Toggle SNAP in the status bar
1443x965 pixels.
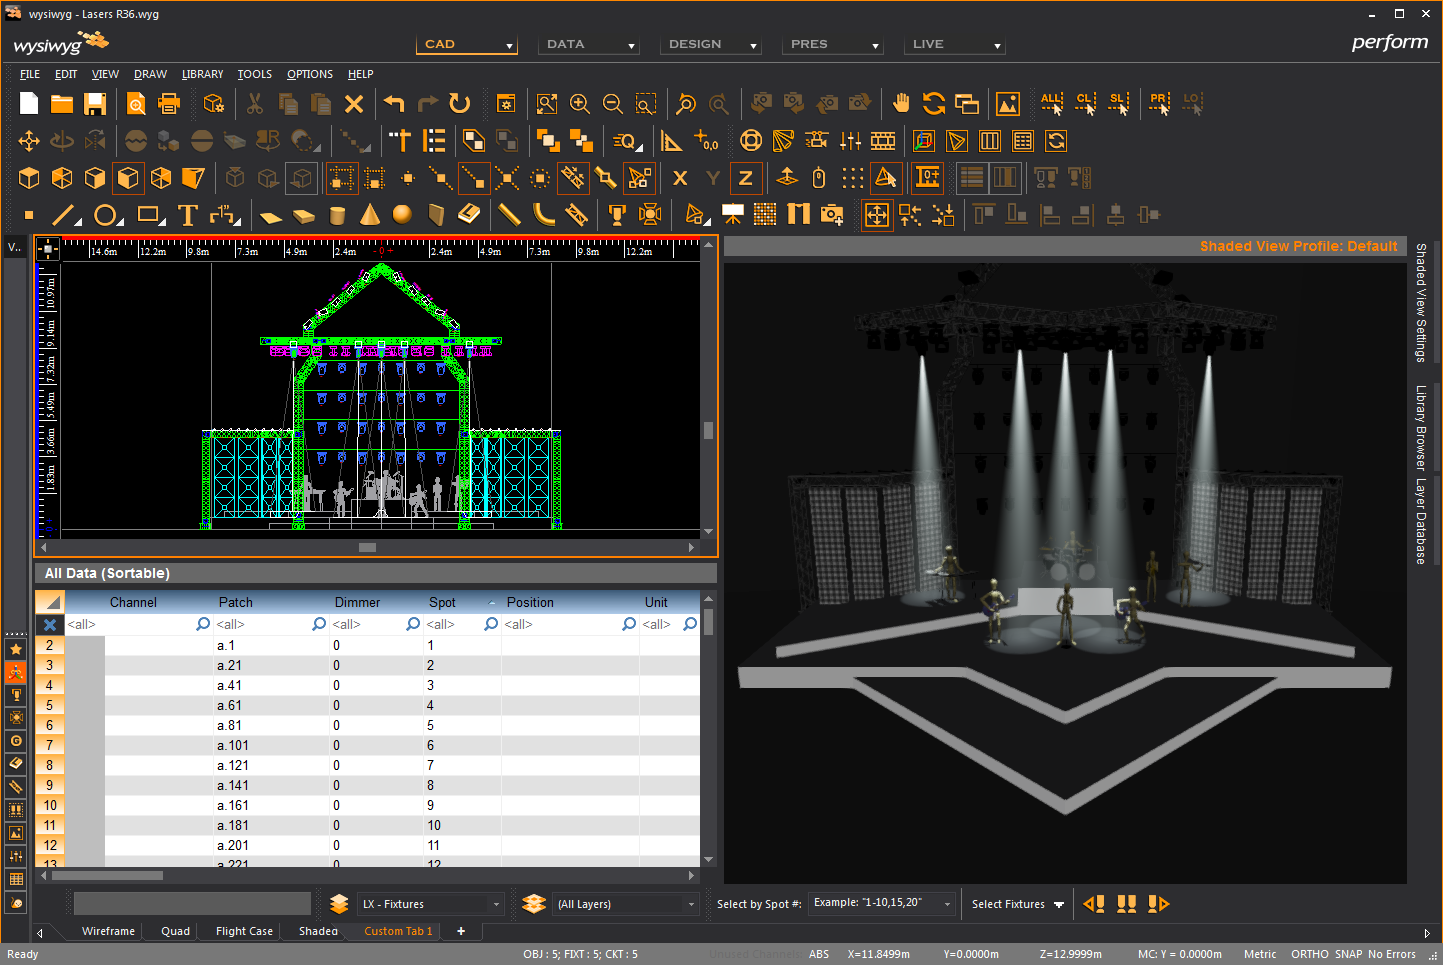coord(1348,954)
